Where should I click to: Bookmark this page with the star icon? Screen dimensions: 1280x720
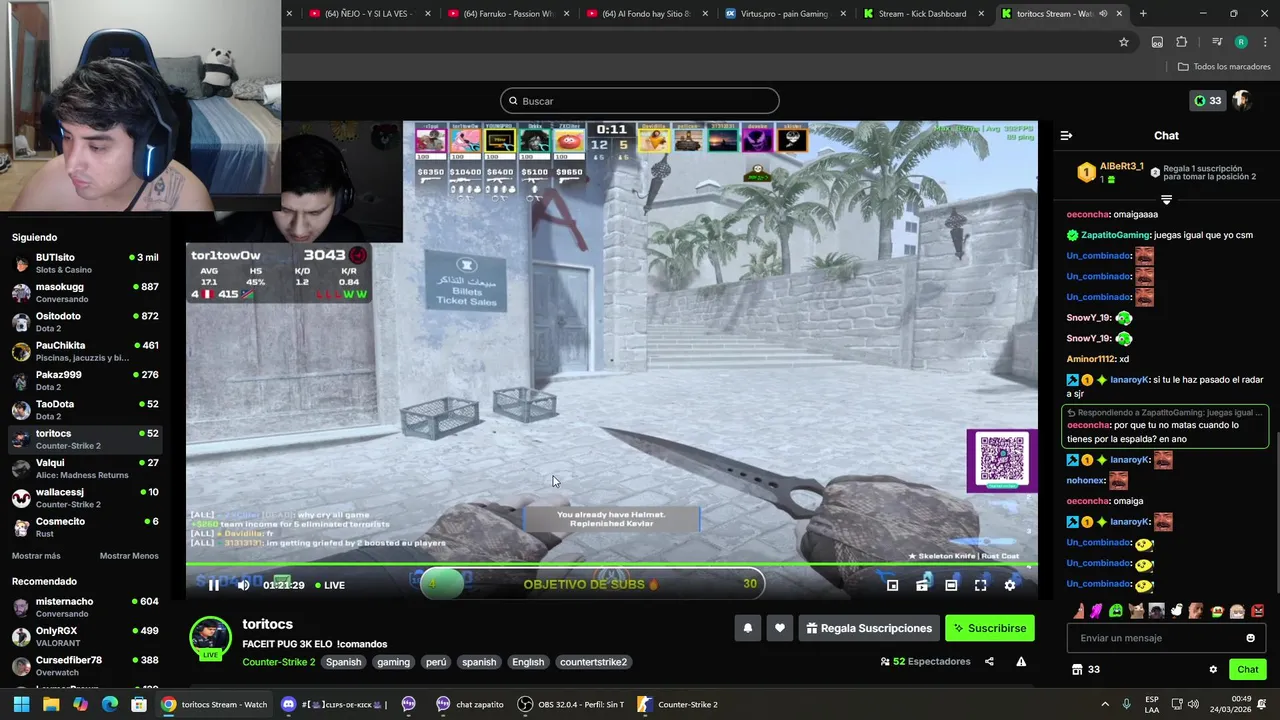[1124, 42]
